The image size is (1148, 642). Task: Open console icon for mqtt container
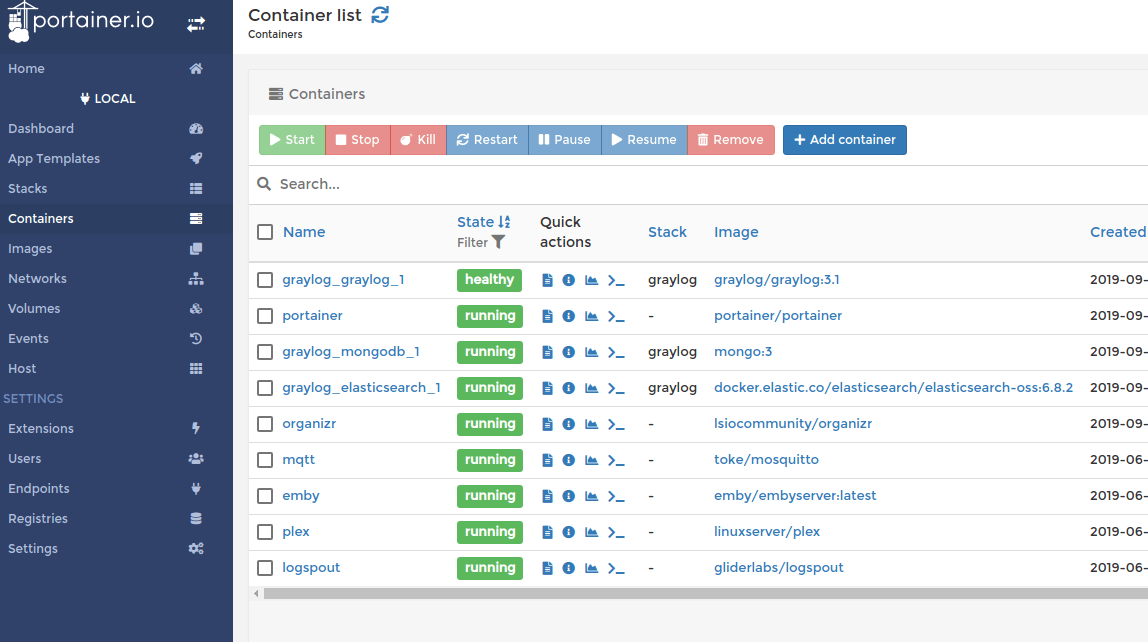(616, 460)
